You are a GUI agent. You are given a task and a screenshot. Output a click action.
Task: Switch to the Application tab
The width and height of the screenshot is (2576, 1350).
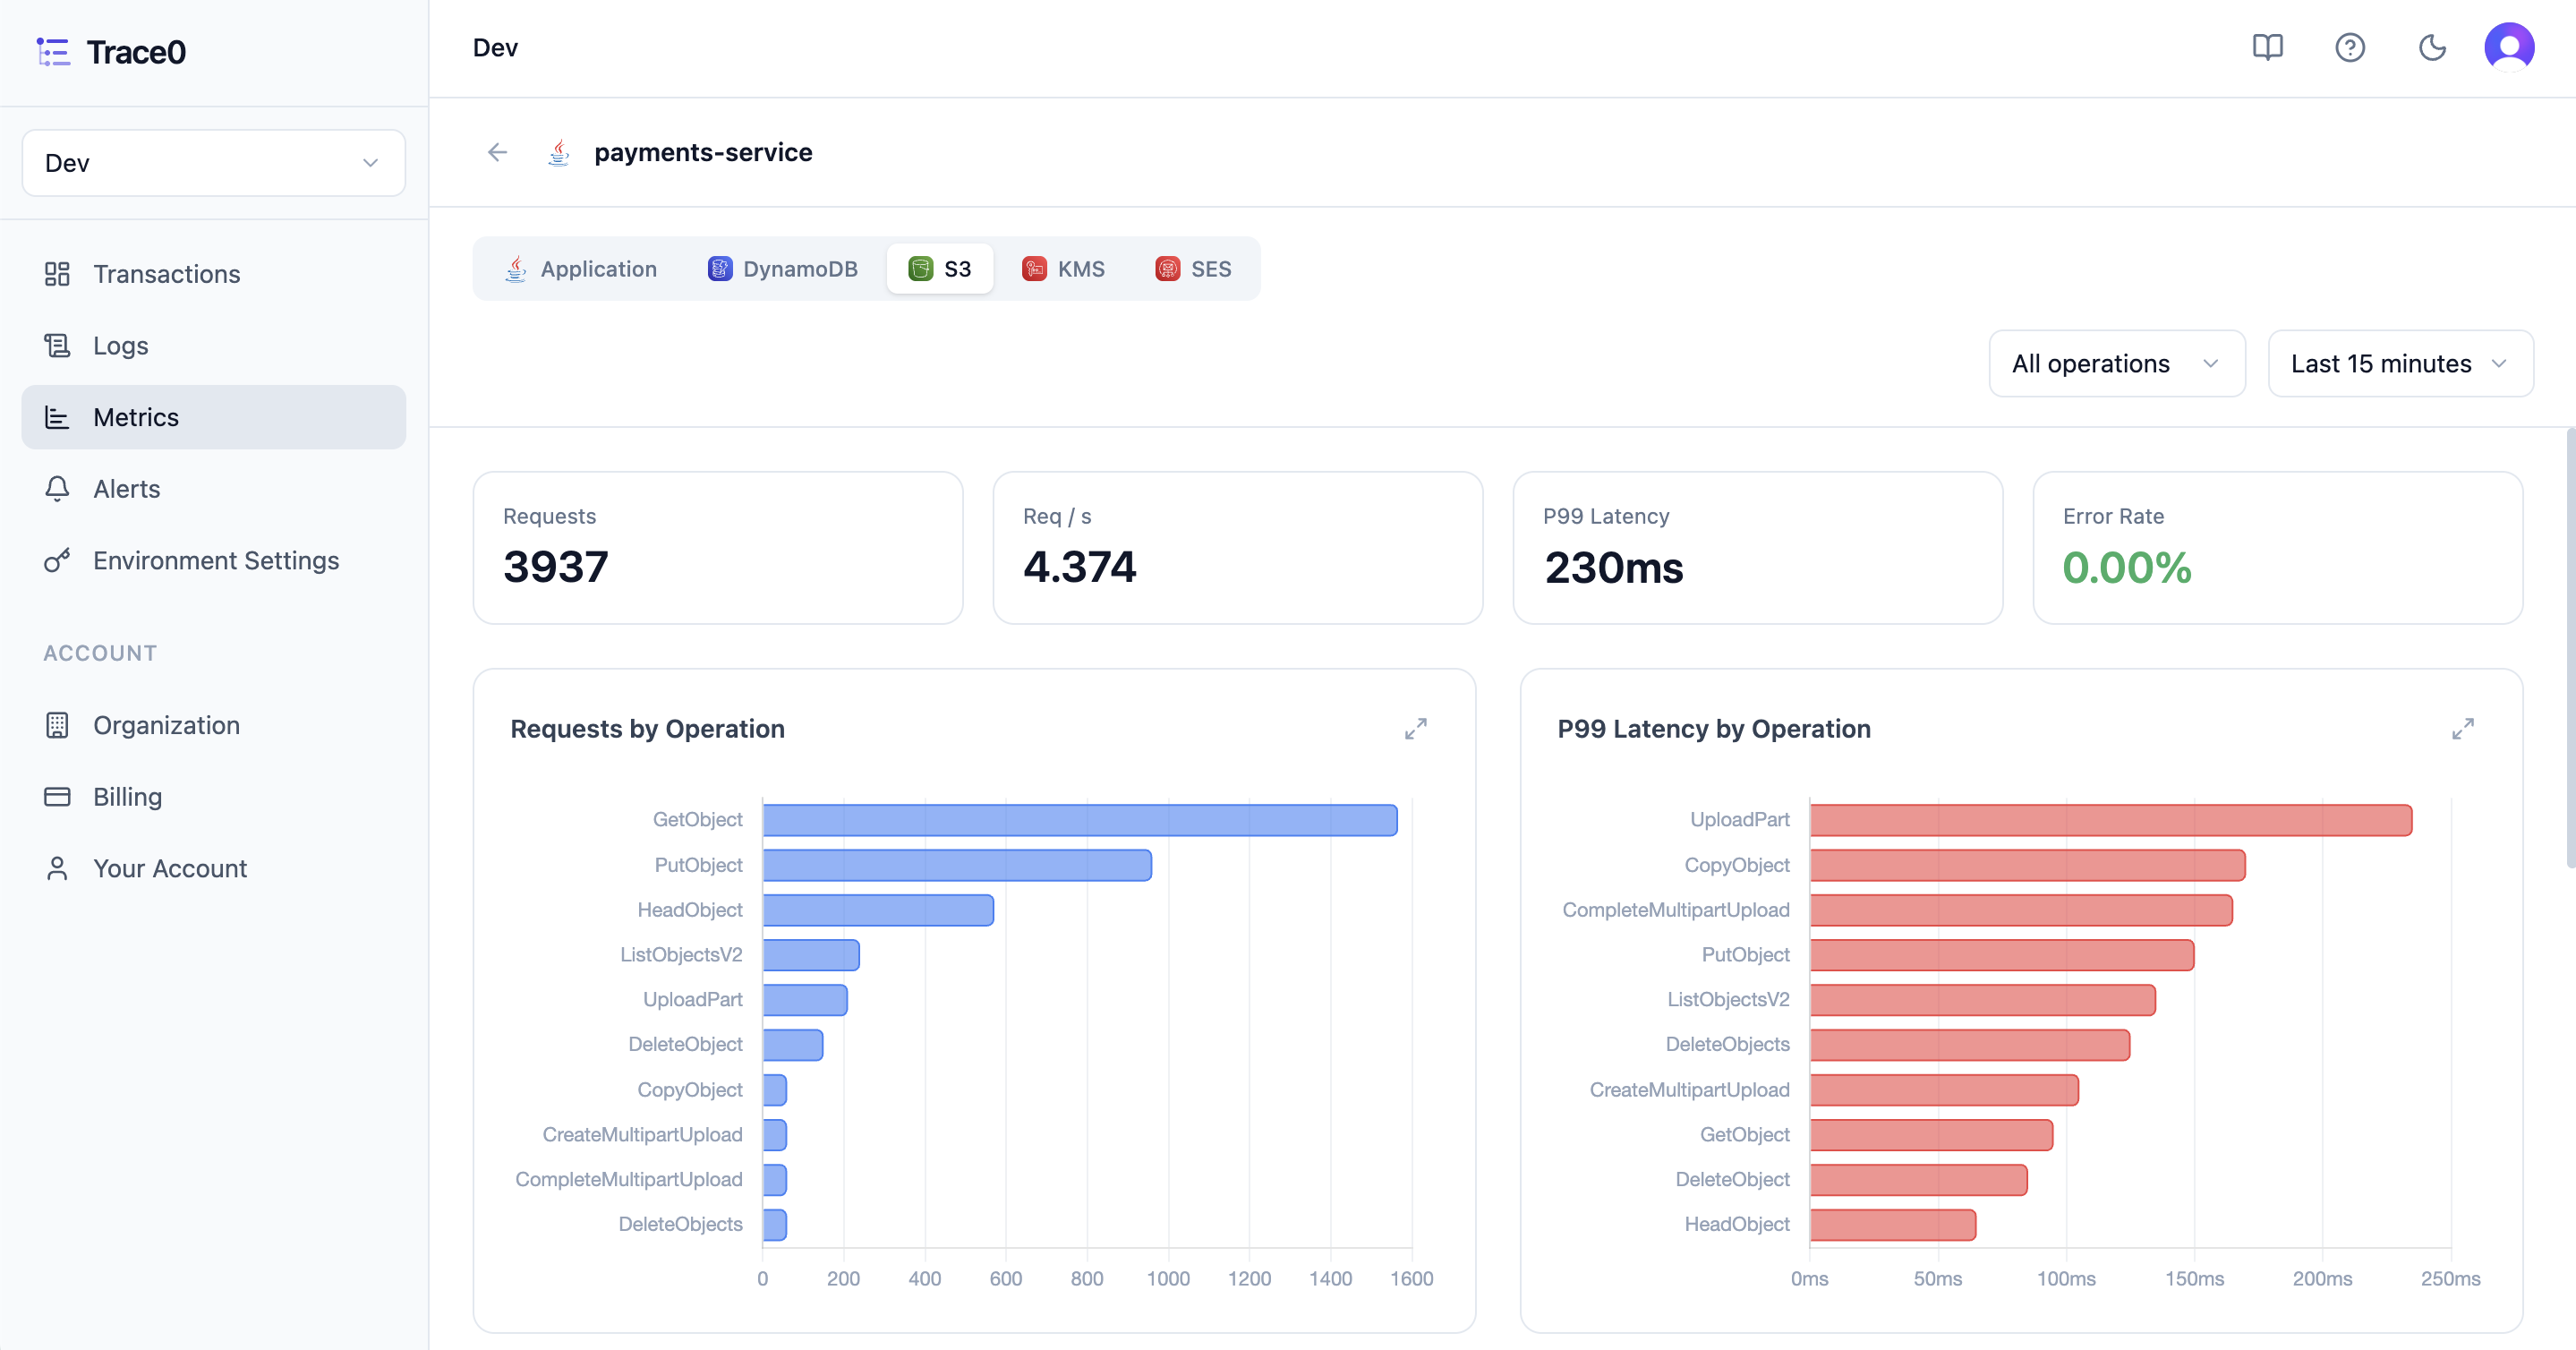(580, 269)
